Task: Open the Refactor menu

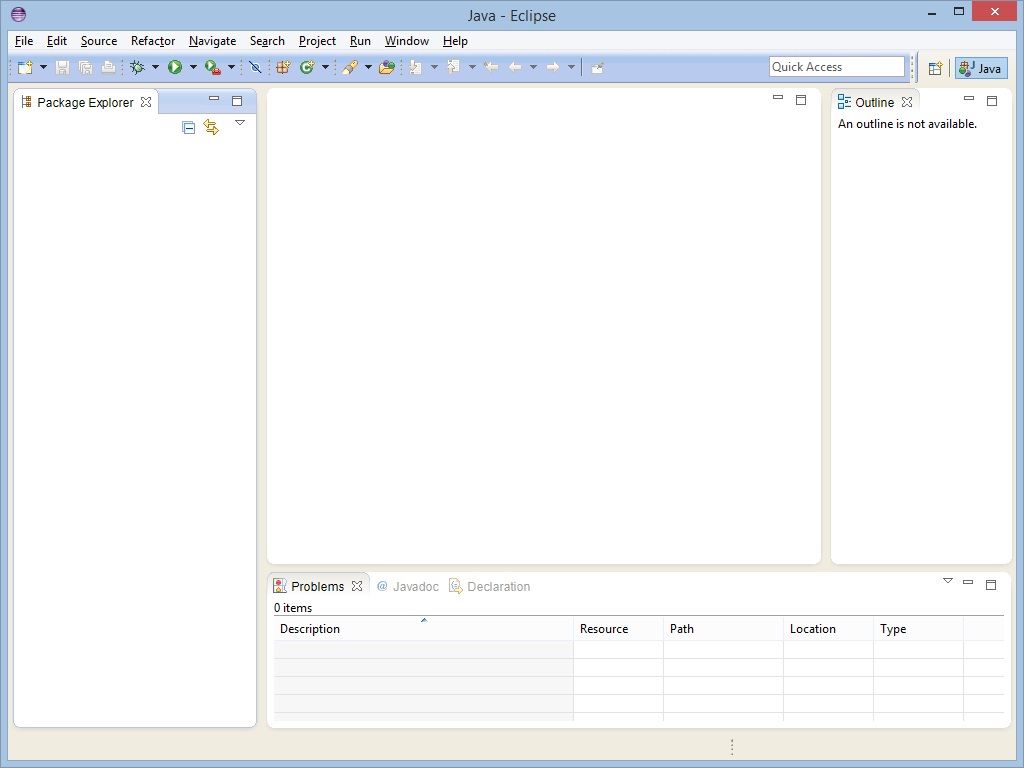Action: click(153, 40)
